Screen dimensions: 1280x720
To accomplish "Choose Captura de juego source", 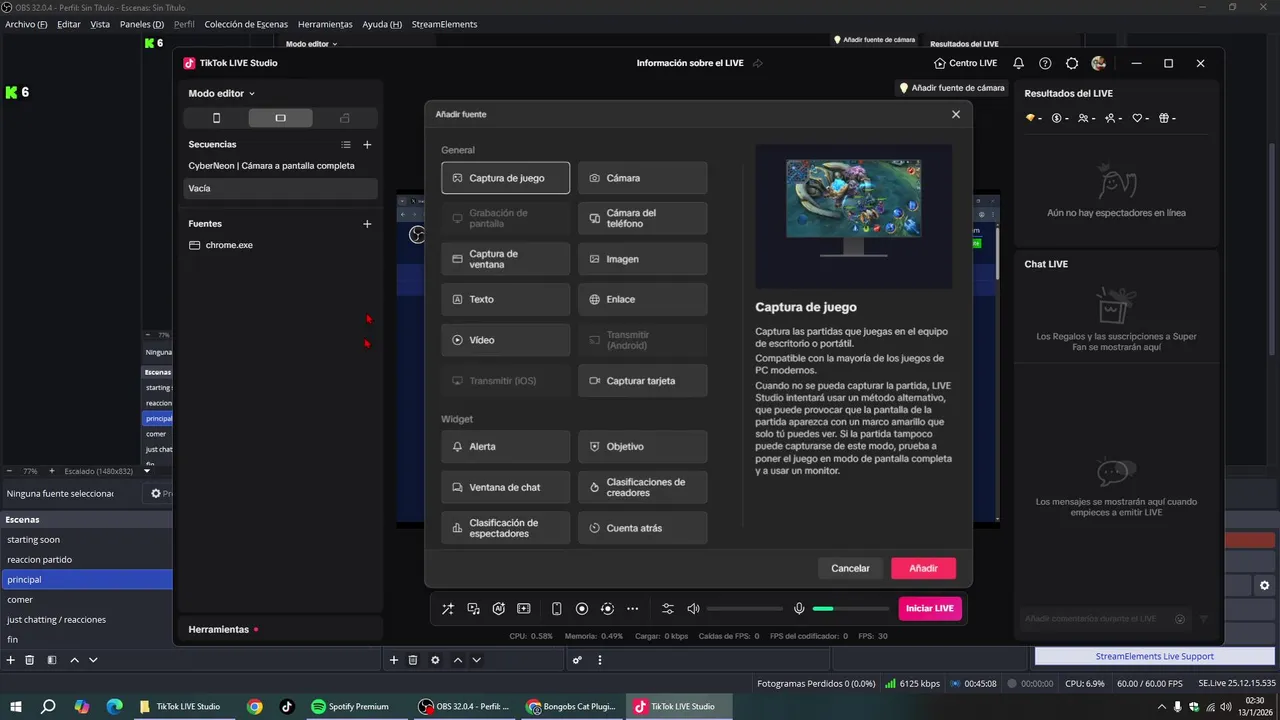I will click(x=506, y=178).
